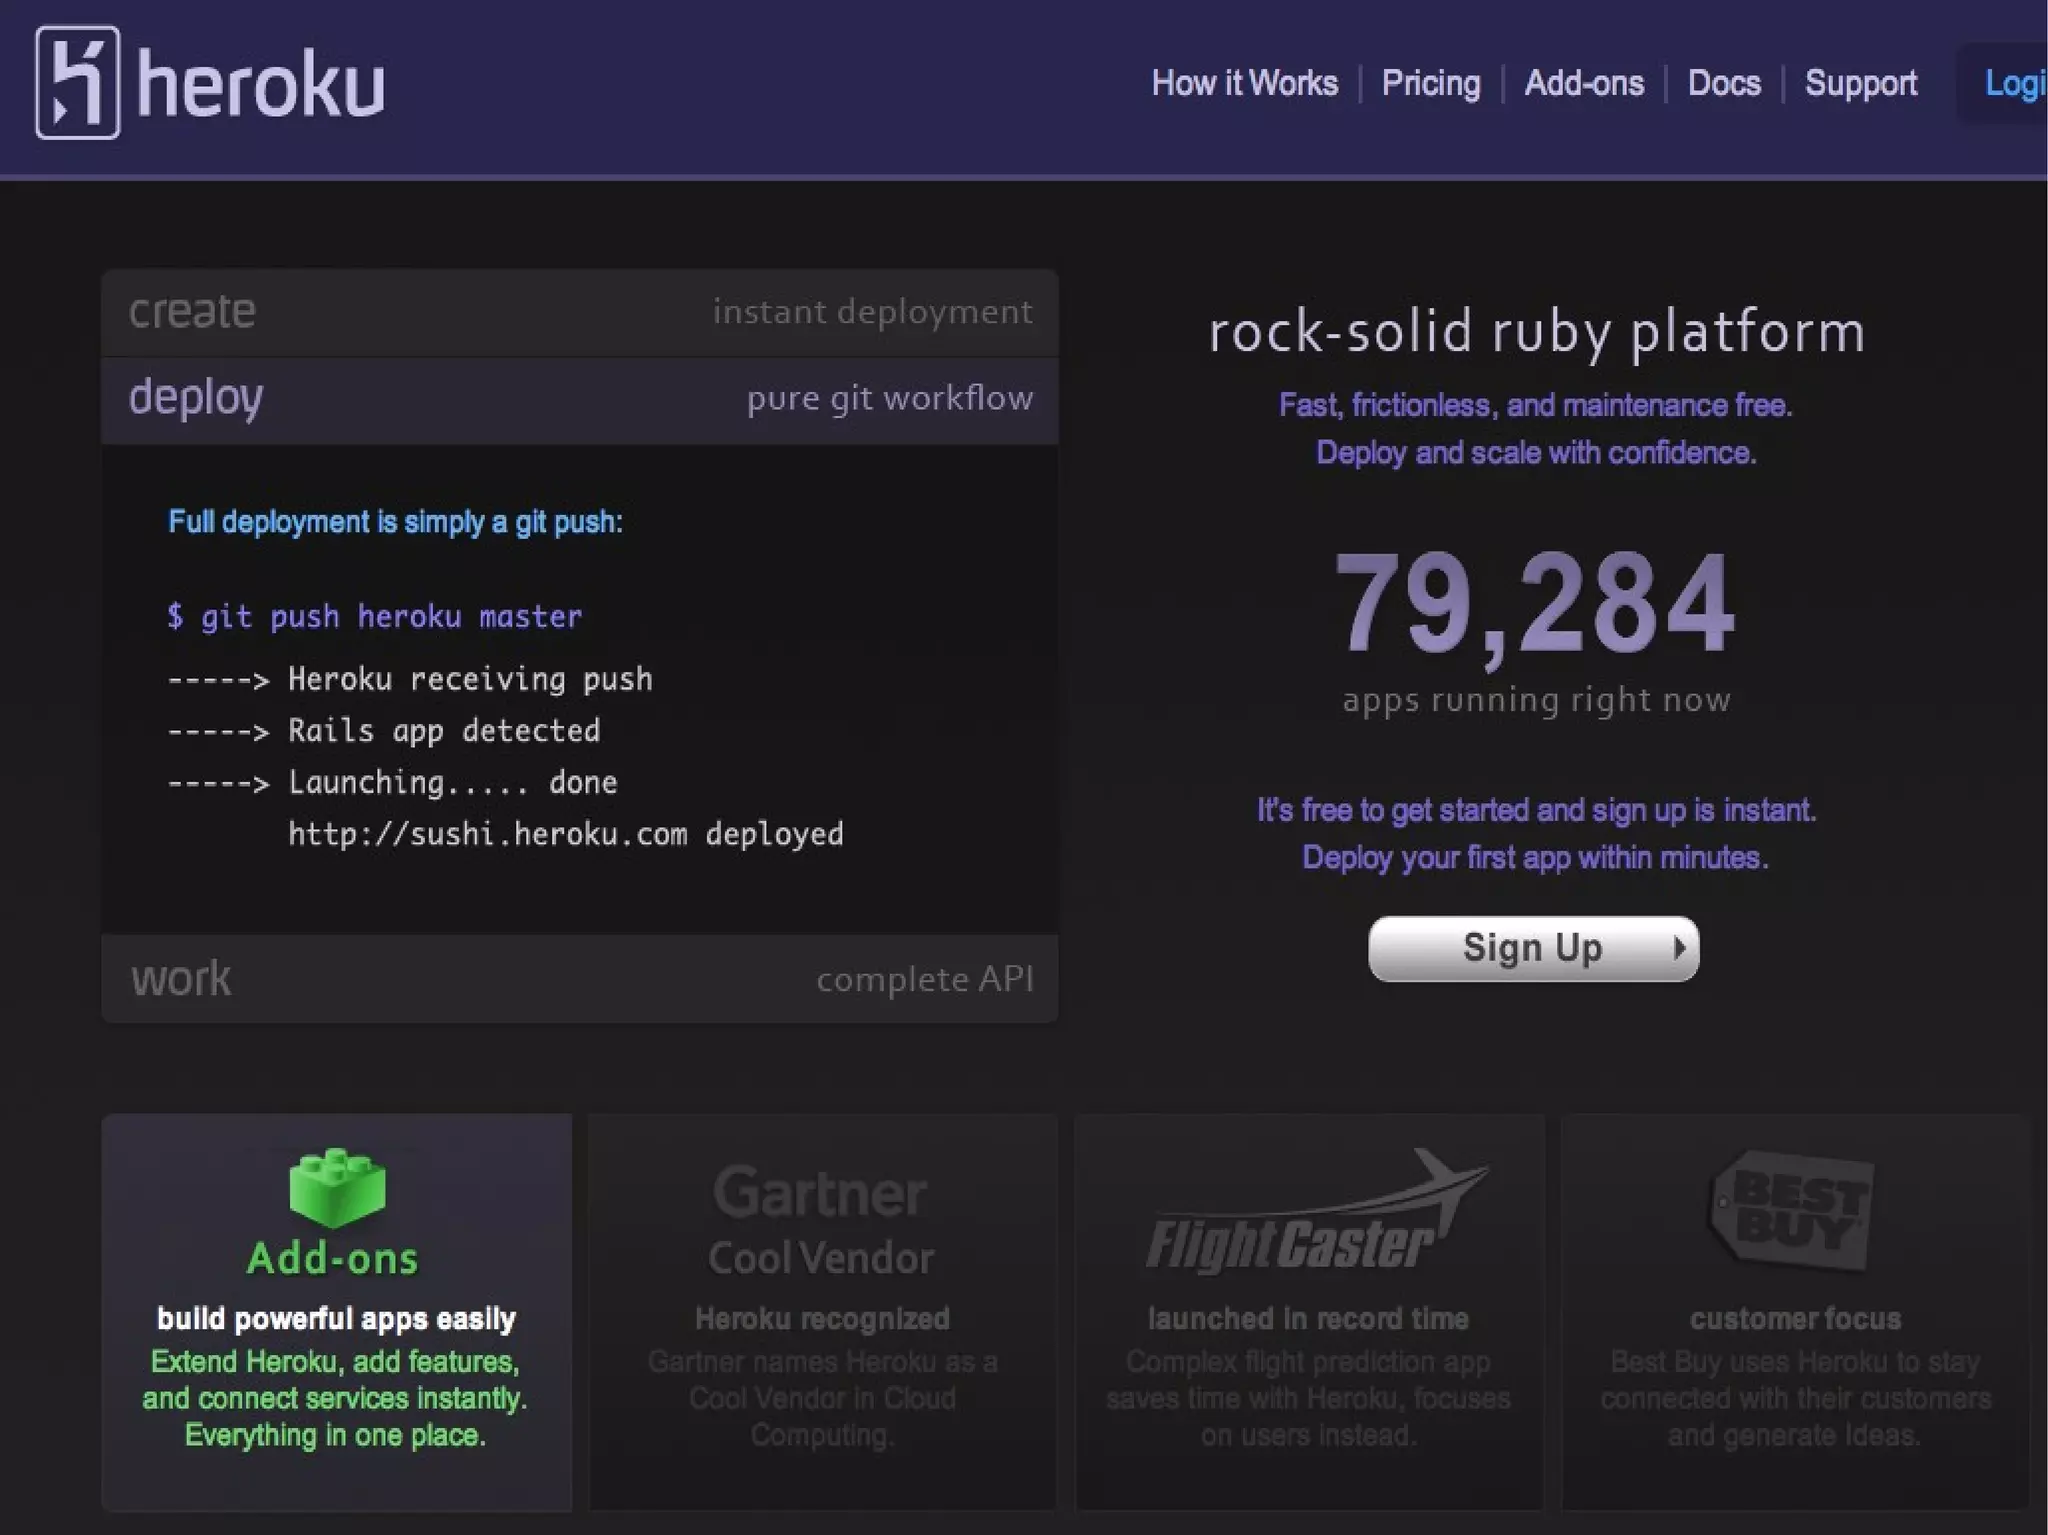Click the arrow on Sign Up button
2048x1535 pixels.
1680,948
